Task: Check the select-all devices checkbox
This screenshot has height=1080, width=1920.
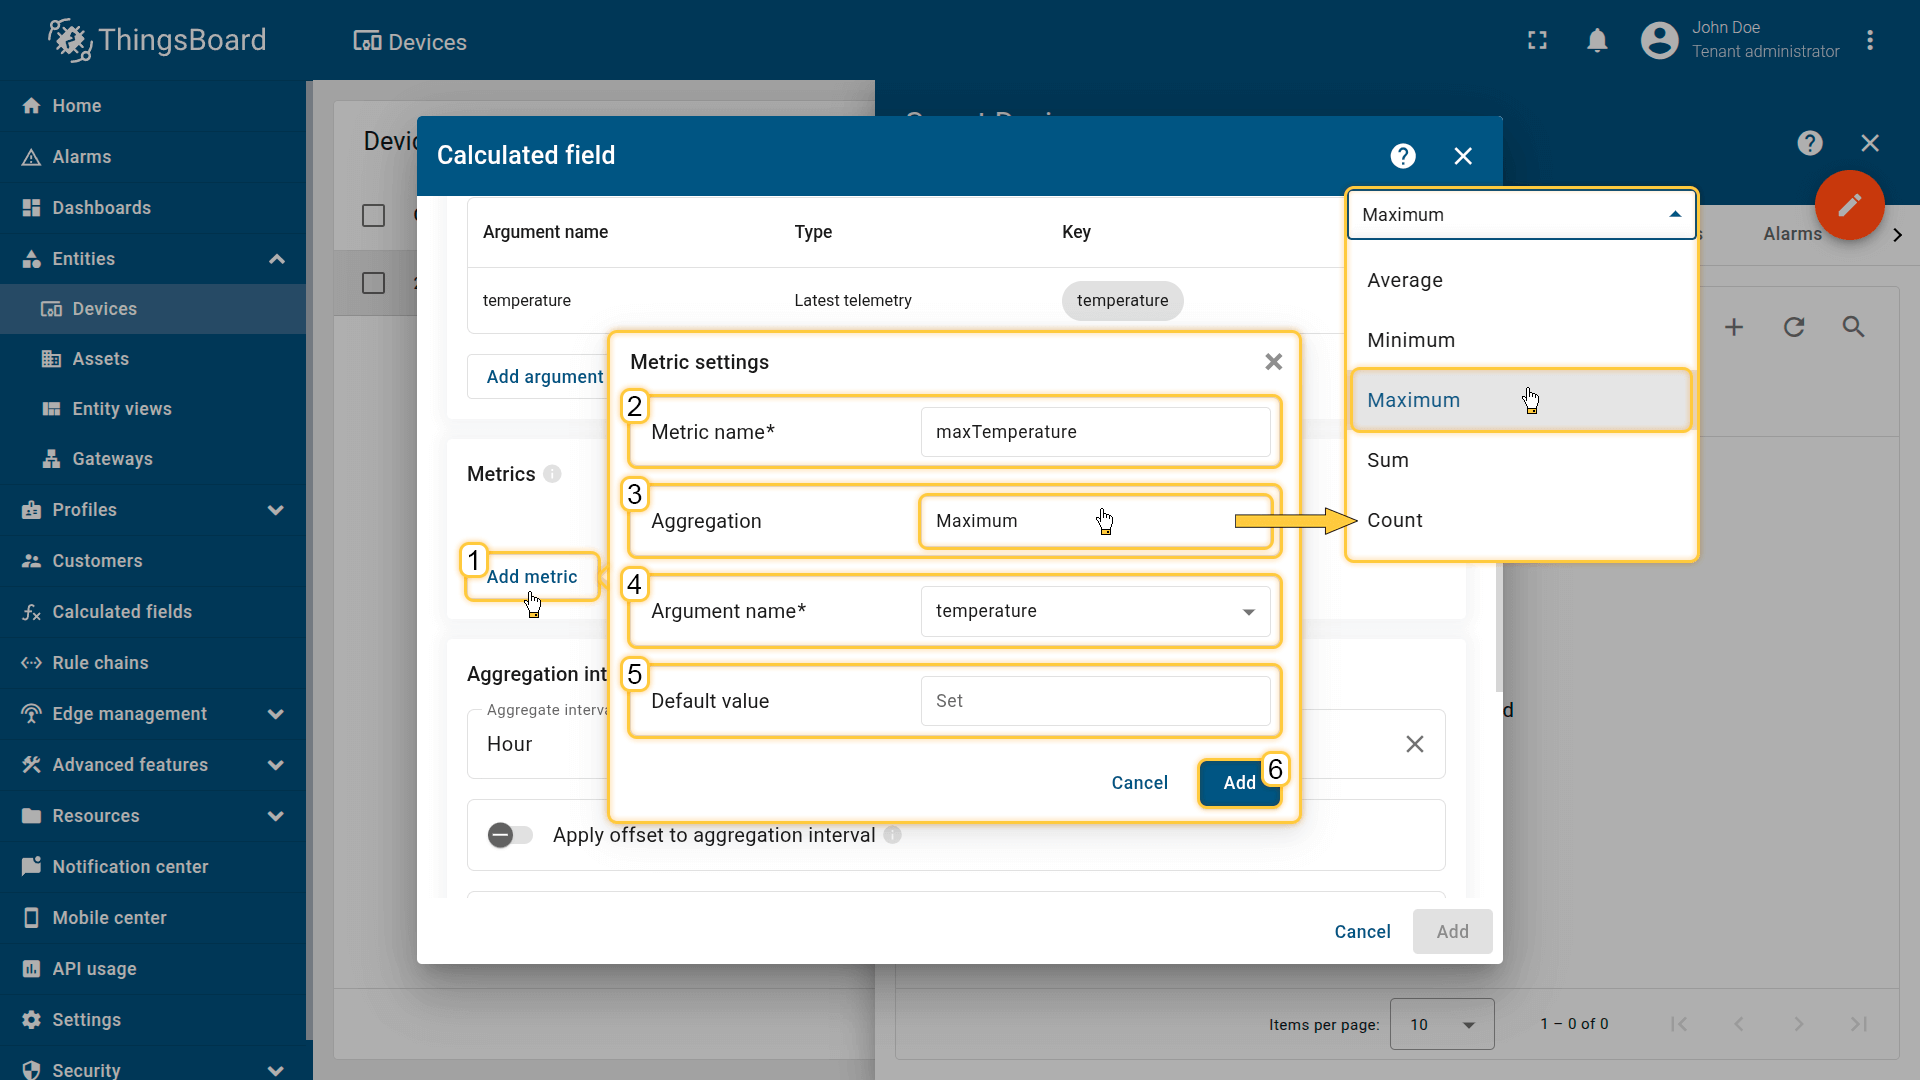Action: click(373, 216)
